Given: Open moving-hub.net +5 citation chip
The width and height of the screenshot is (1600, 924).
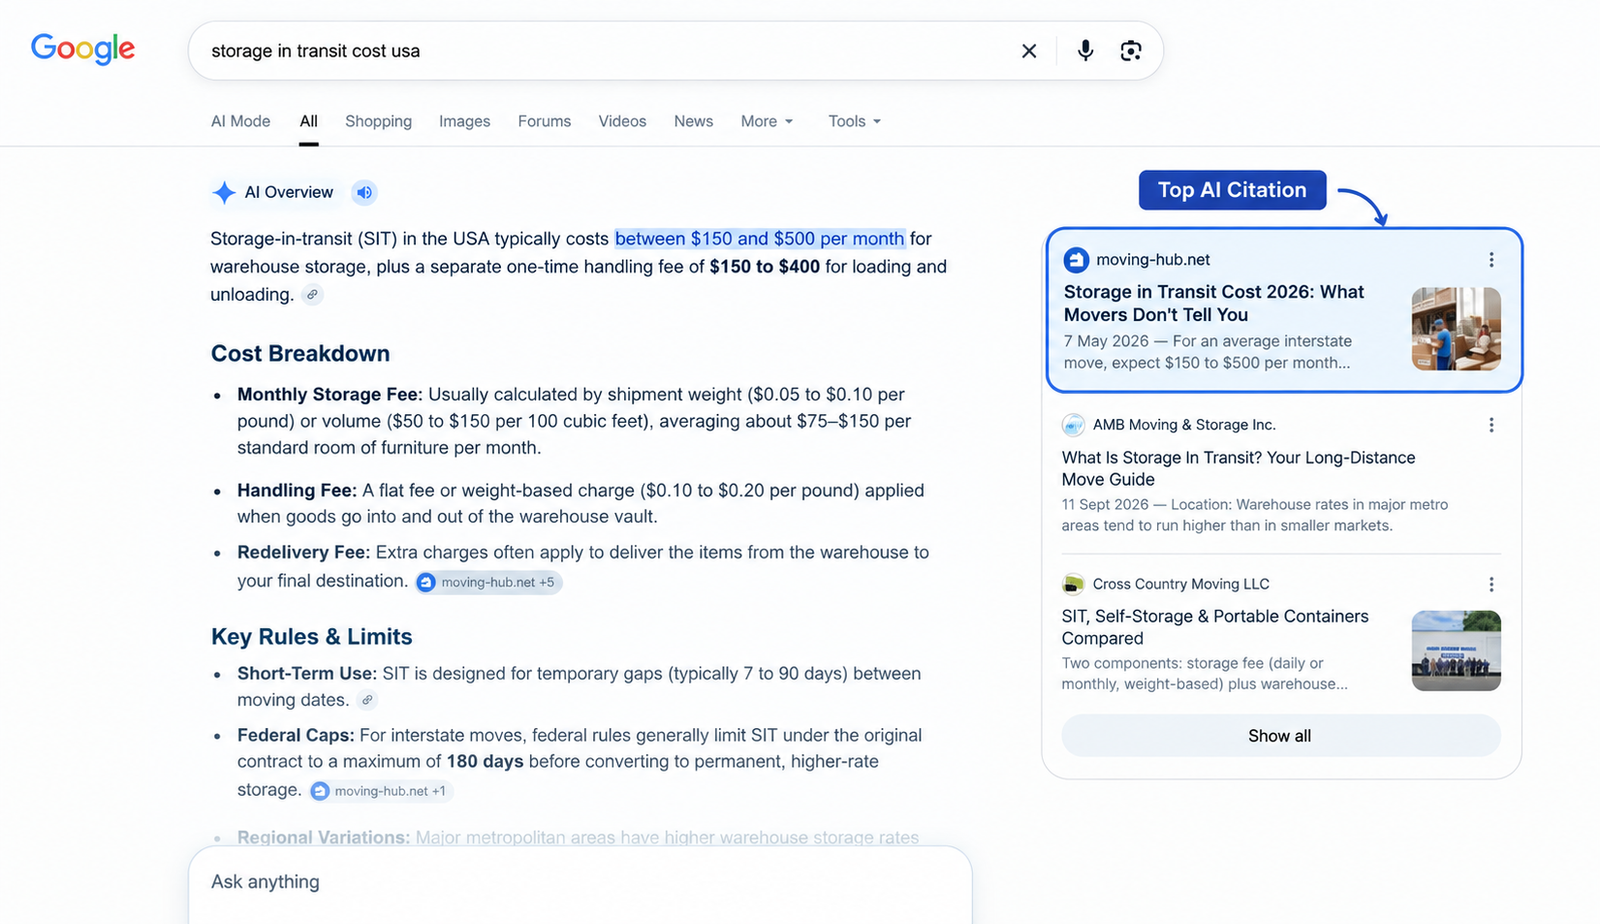Looking at the screenshot, I should pyautogui.click(x=489, y=582).
